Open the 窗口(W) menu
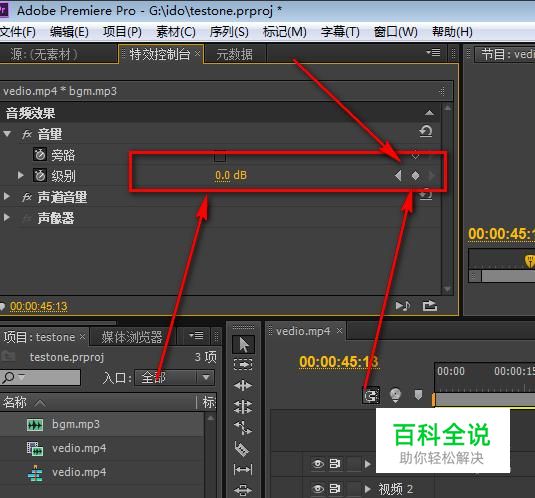The height and width of the screenshot is (498, 535). pyautogui.click(x=395, y=32)
